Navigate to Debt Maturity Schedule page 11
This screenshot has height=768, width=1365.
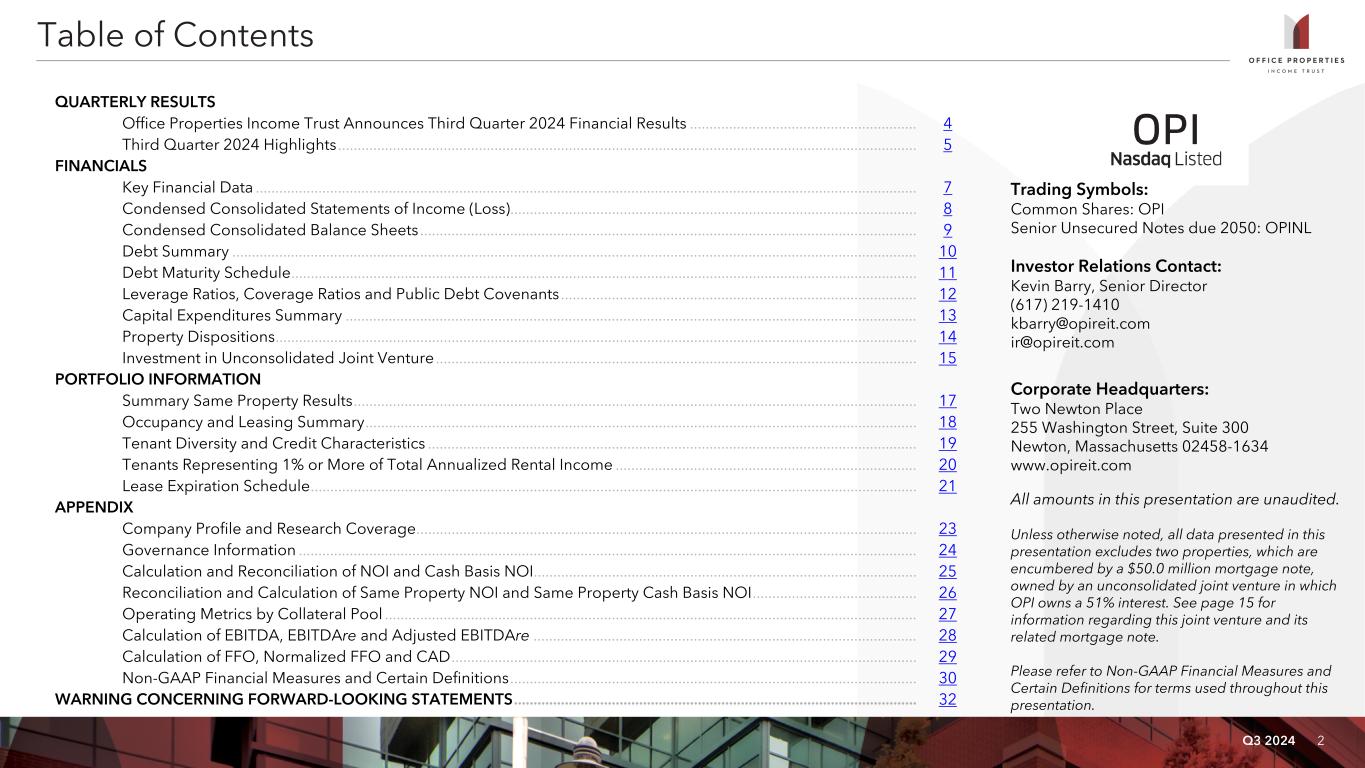pyautogui.click(x=947, y=273)
